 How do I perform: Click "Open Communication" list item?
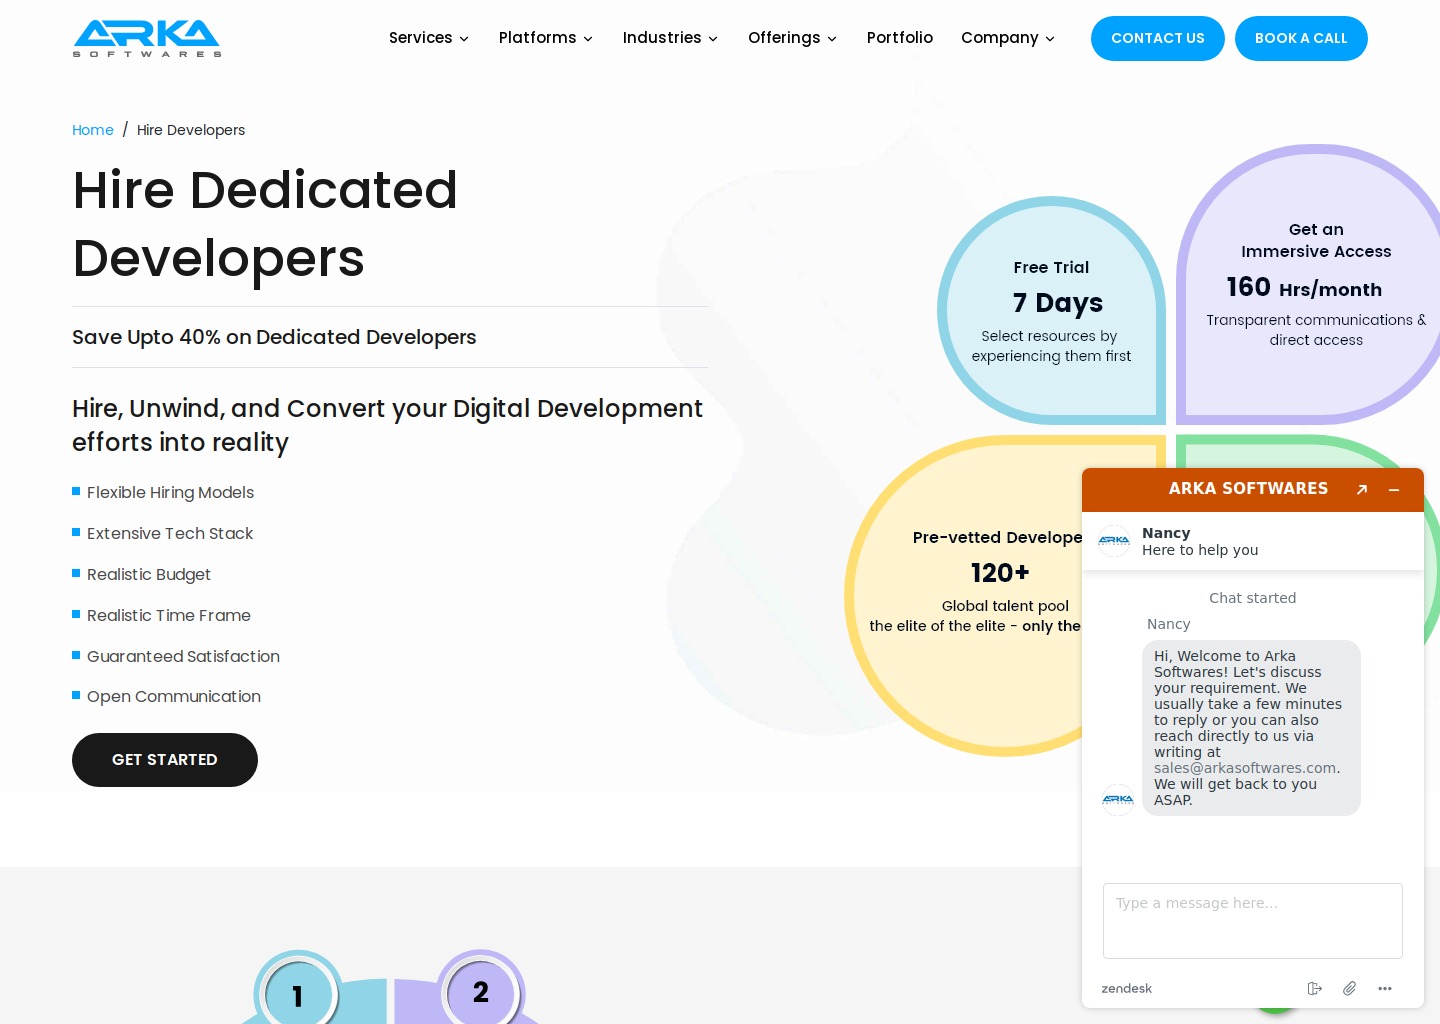point(174,696)
